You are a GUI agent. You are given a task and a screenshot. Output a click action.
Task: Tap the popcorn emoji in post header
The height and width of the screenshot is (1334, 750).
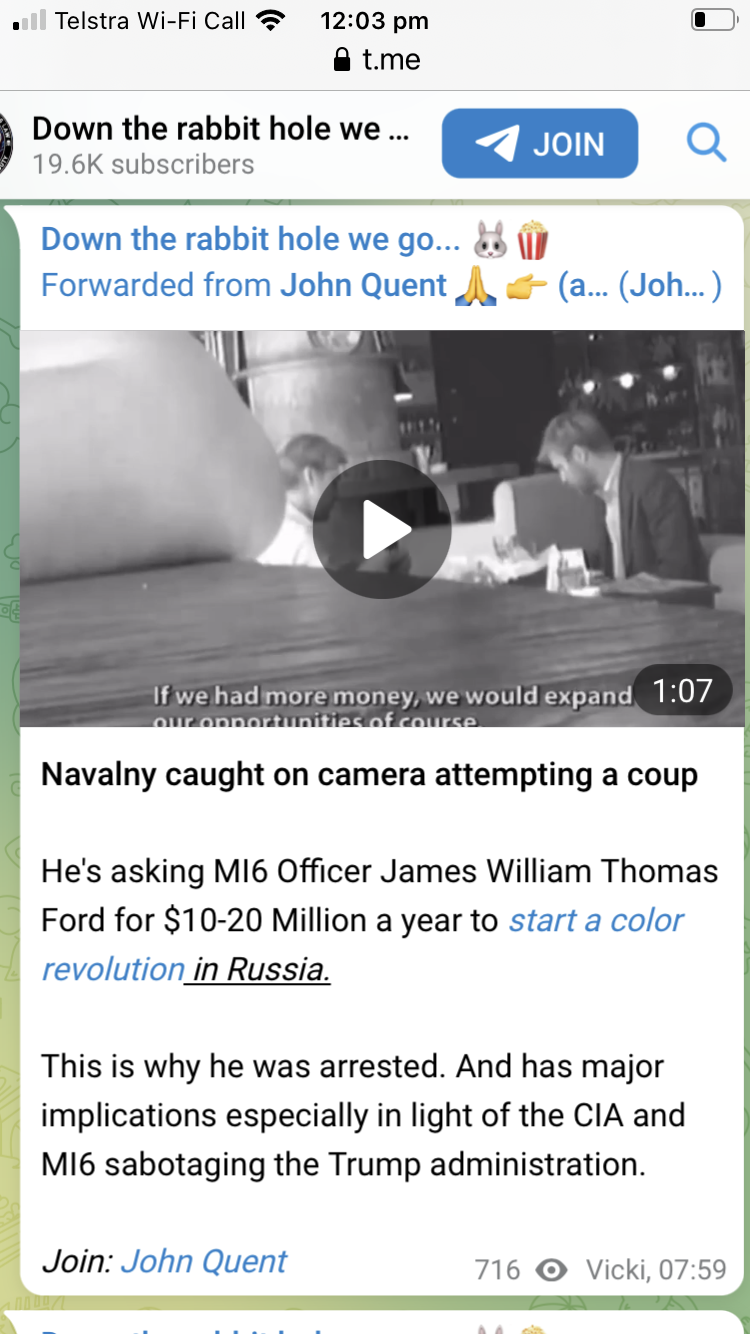(x=533, y=240)
